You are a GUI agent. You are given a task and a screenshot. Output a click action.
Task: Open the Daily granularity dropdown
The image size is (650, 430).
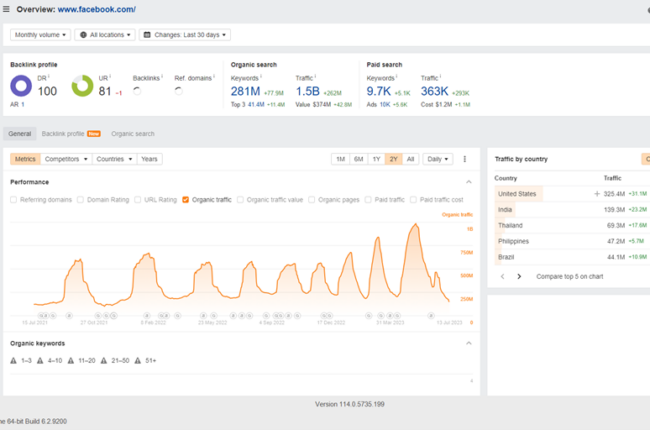pyautogui.click(x=438, y=159)
